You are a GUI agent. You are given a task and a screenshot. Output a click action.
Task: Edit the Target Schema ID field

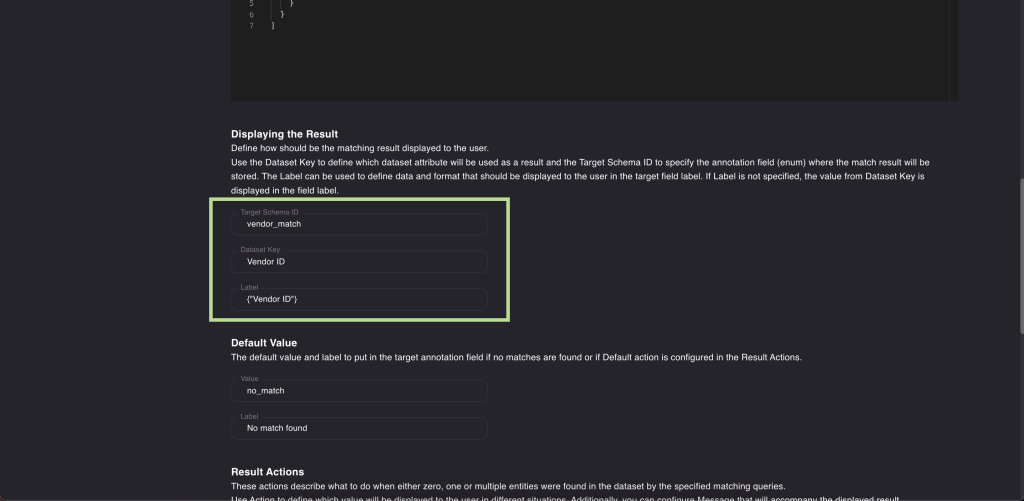tap(359, 224)
